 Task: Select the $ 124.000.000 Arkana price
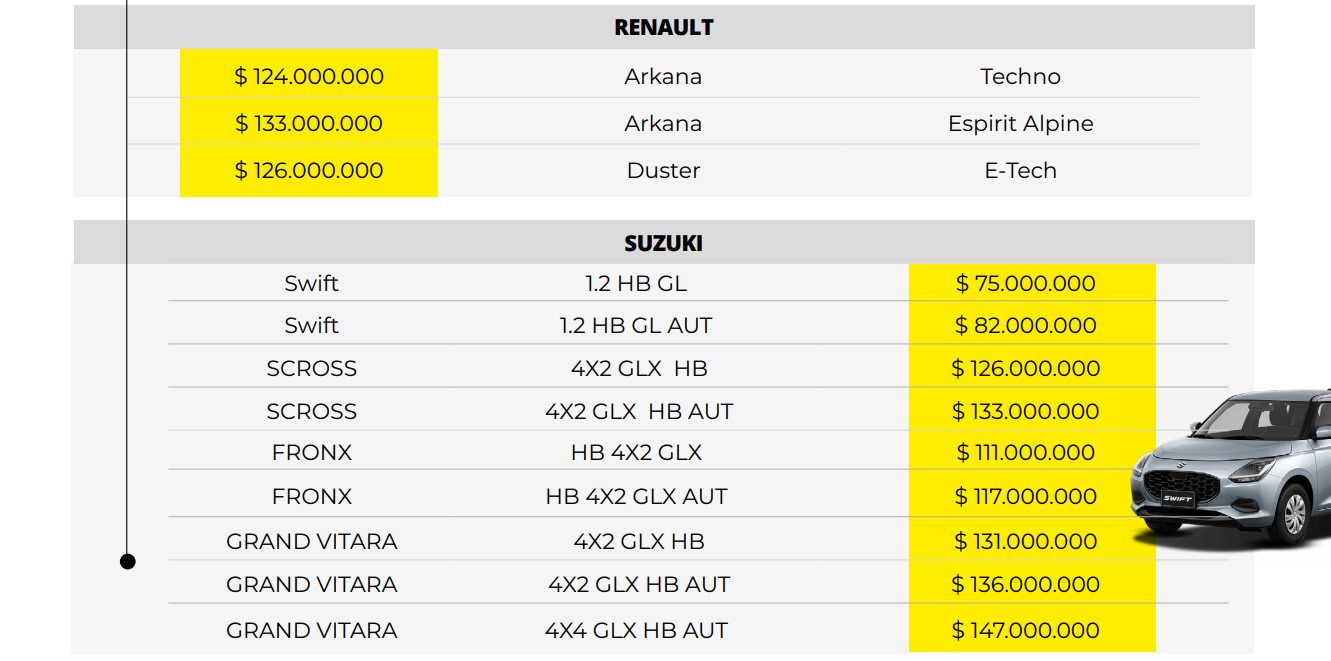coord(309,76)
